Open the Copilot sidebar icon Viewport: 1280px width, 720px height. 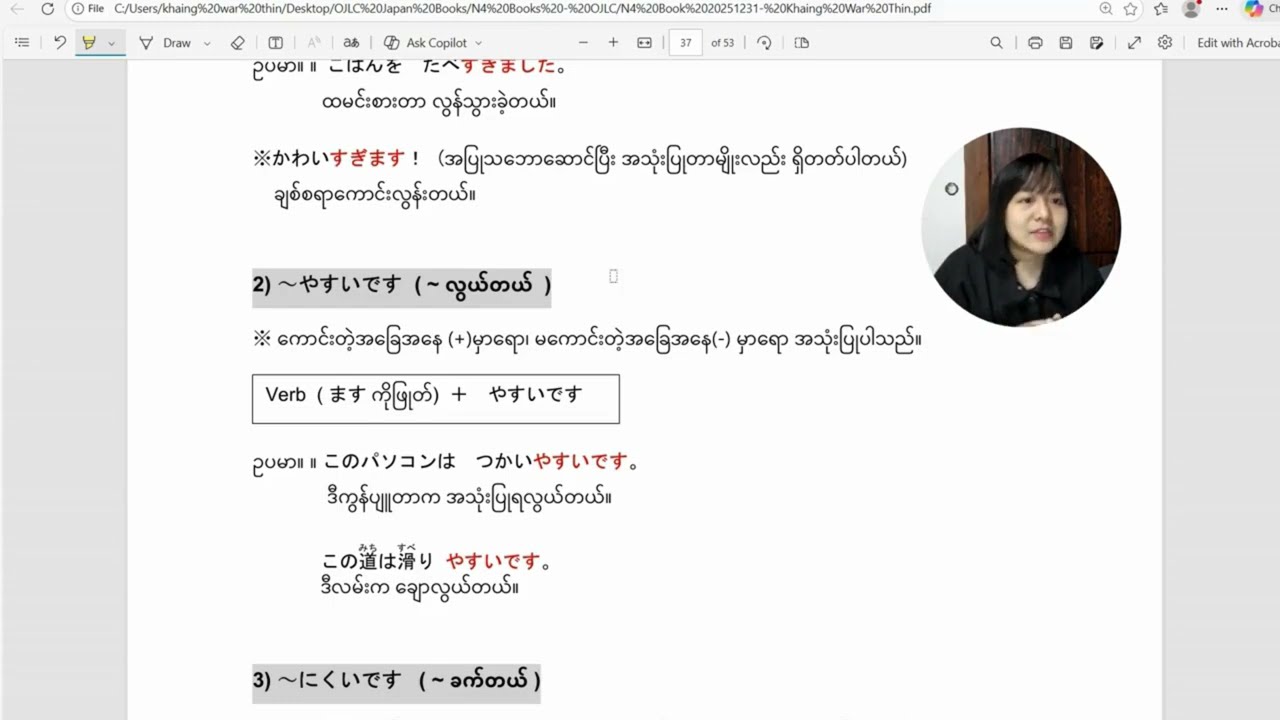1253,9
